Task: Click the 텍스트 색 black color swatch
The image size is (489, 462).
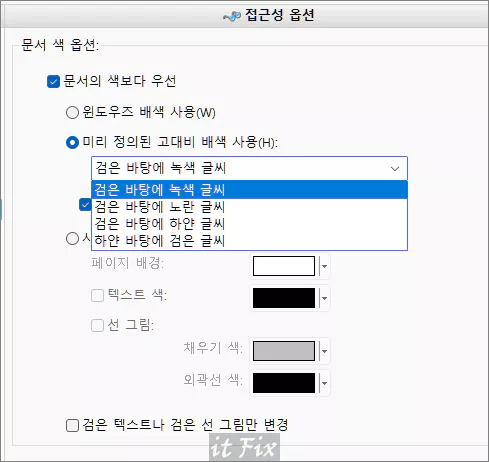Action: coord(284,298)
